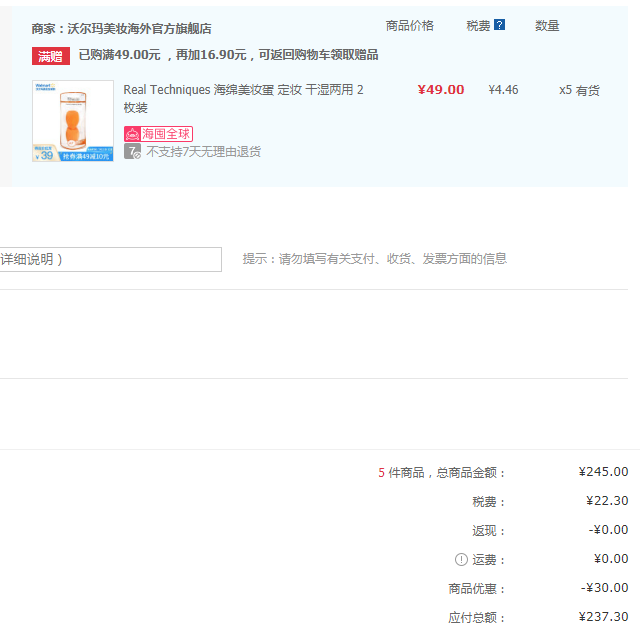
Task: Click the 海囤全球 badge
Action: [158, 134]
